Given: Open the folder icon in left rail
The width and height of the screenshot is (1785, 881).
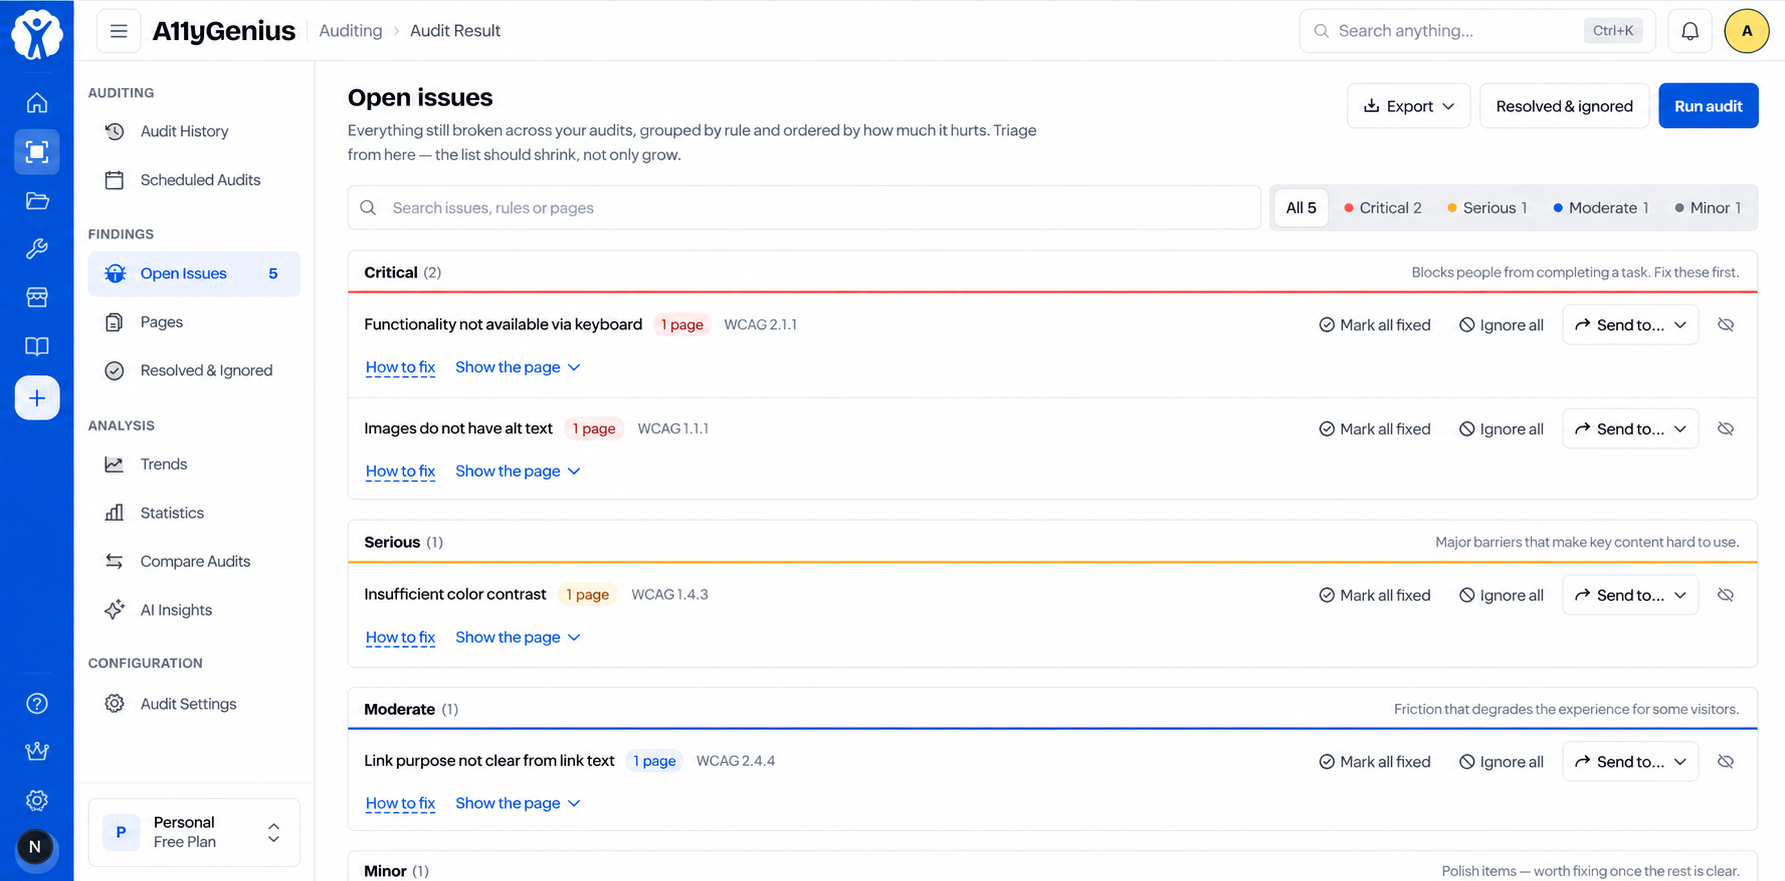Looking at the screenshot, I should tap(37, 201).
